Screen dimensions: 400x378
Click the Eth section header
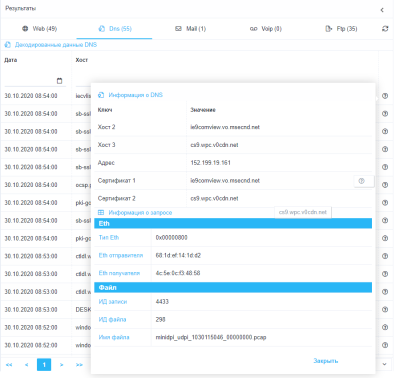233,223
